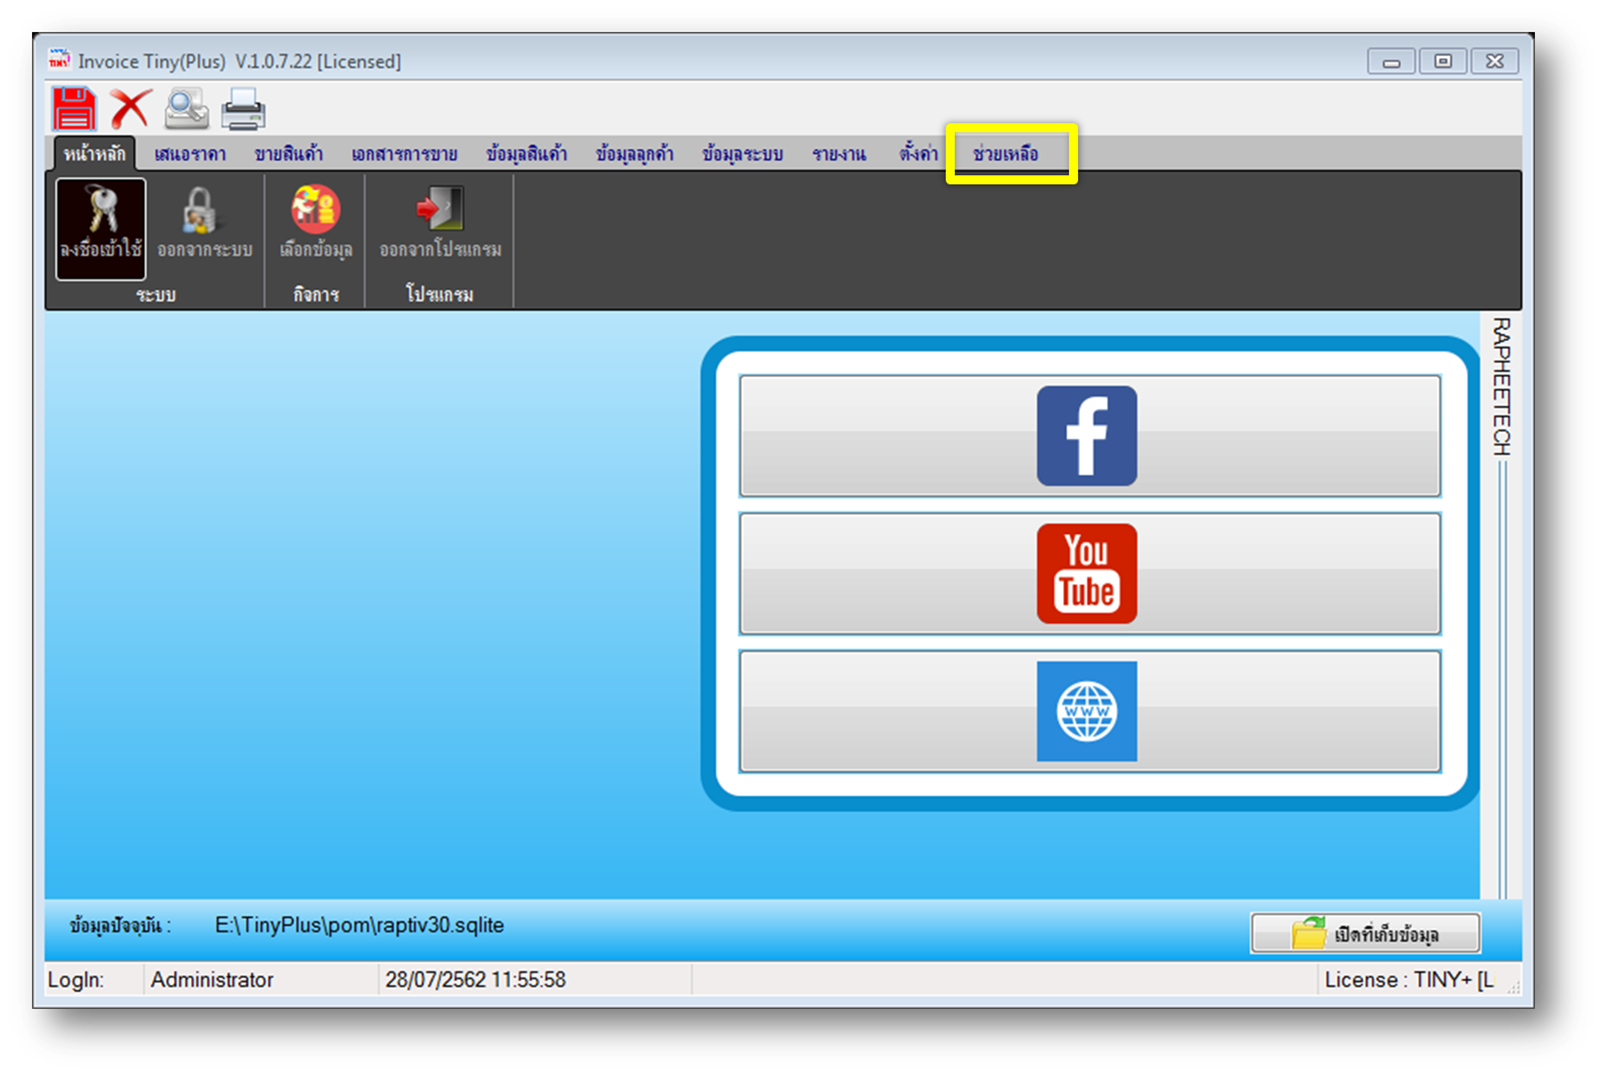This screenshot has height=1074, width=1600.
Task: Click the red floppy disk save icon
Action: pos(74,108)
